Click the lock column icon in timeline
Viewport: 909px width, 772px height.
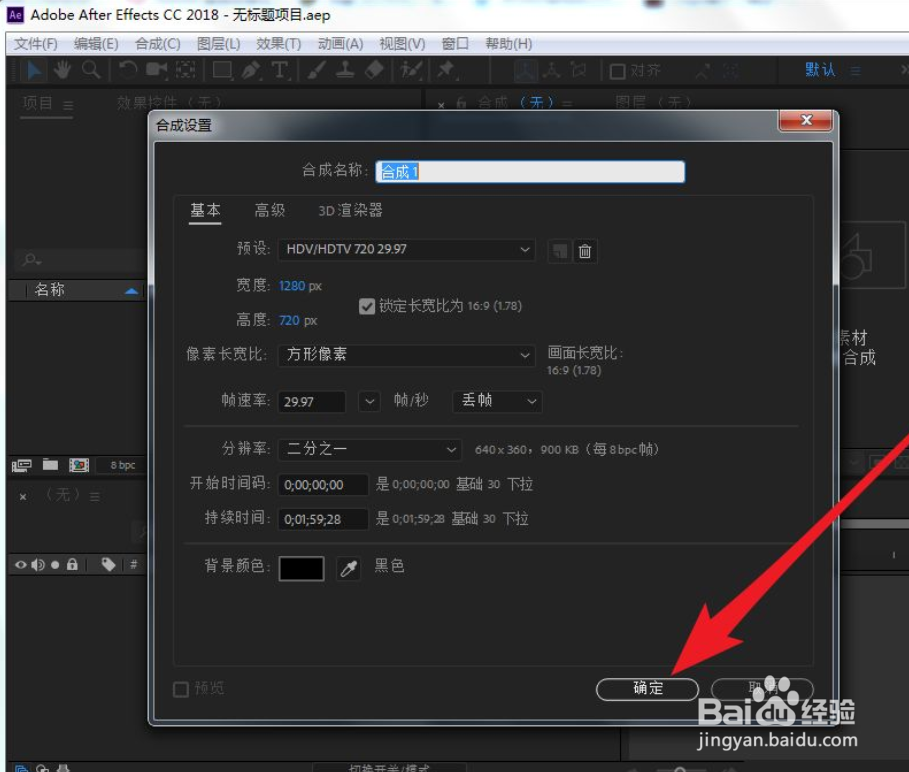click(x=72, y=564)
